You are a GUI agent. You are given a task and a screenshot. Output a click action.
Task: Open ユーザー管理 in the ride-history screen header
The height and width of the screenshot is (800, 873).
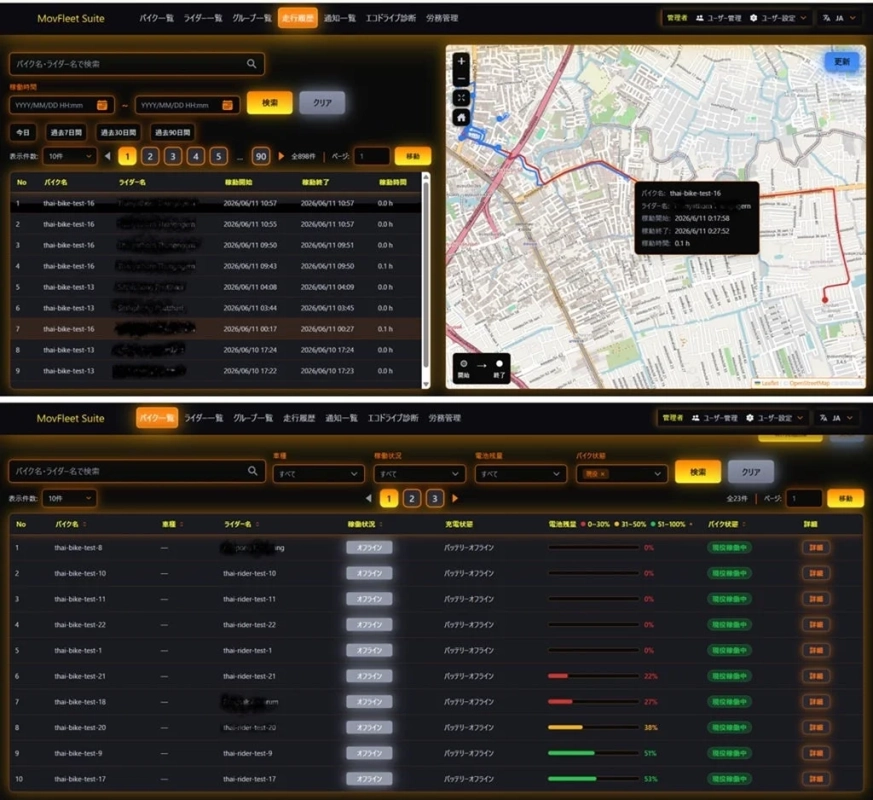tap(719, 18)
